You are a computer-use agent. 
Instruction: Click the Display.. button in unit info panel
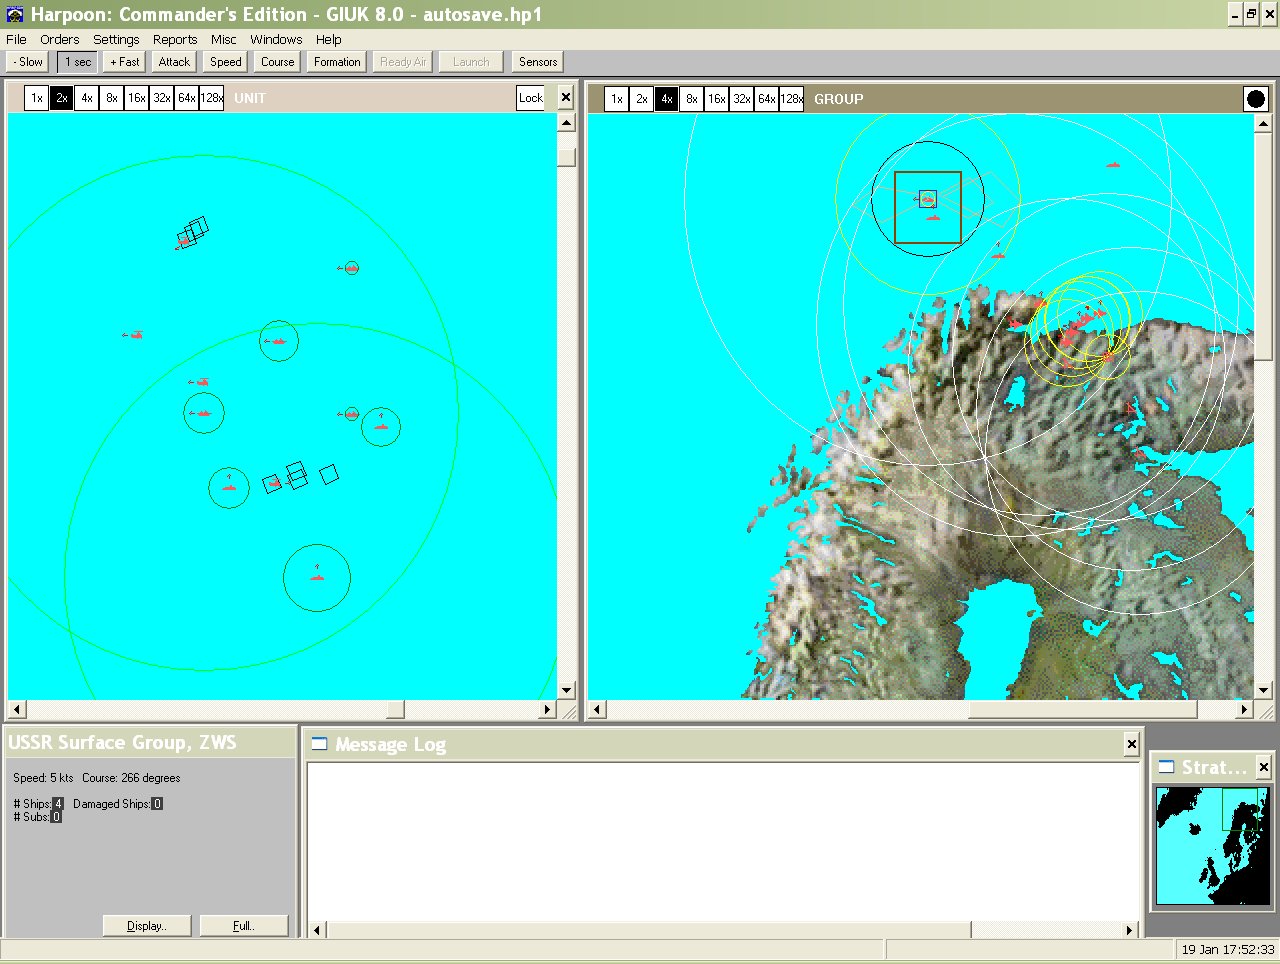pos(147,926)
